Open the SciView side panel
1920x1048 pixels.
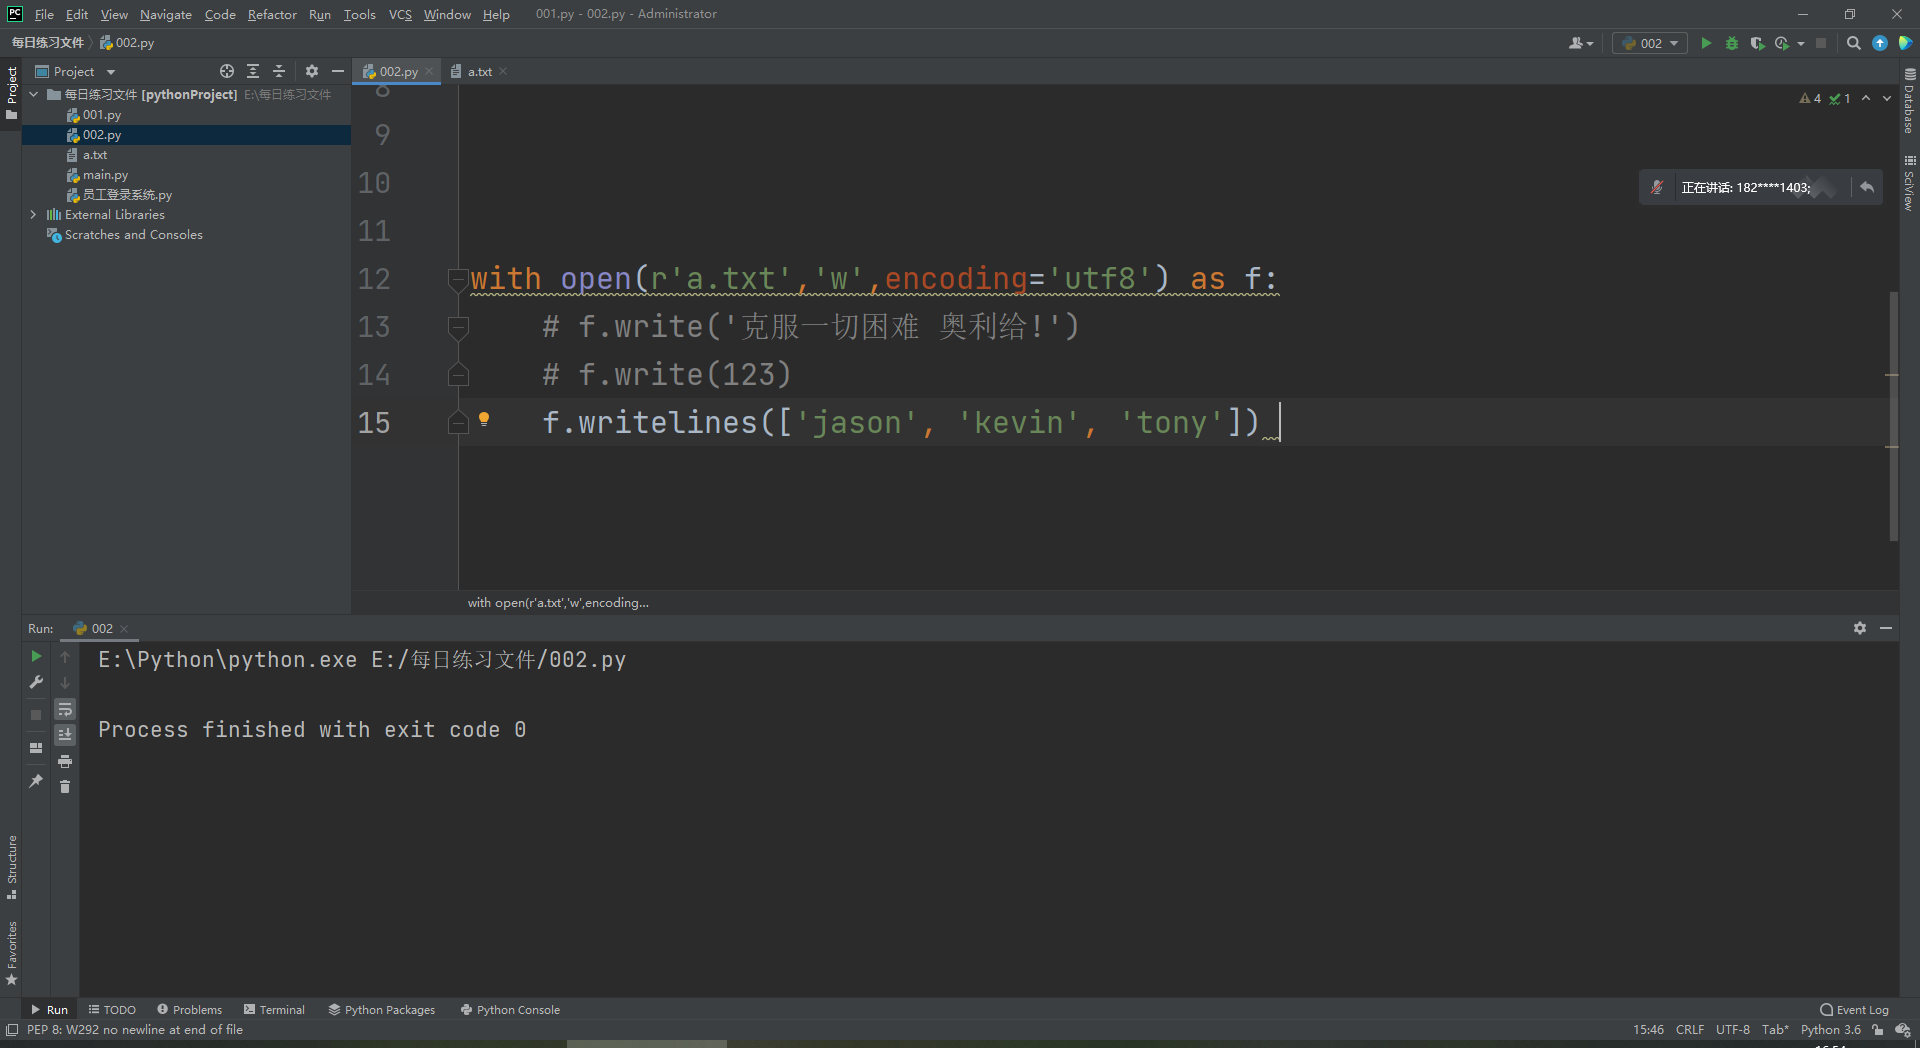1909,183
